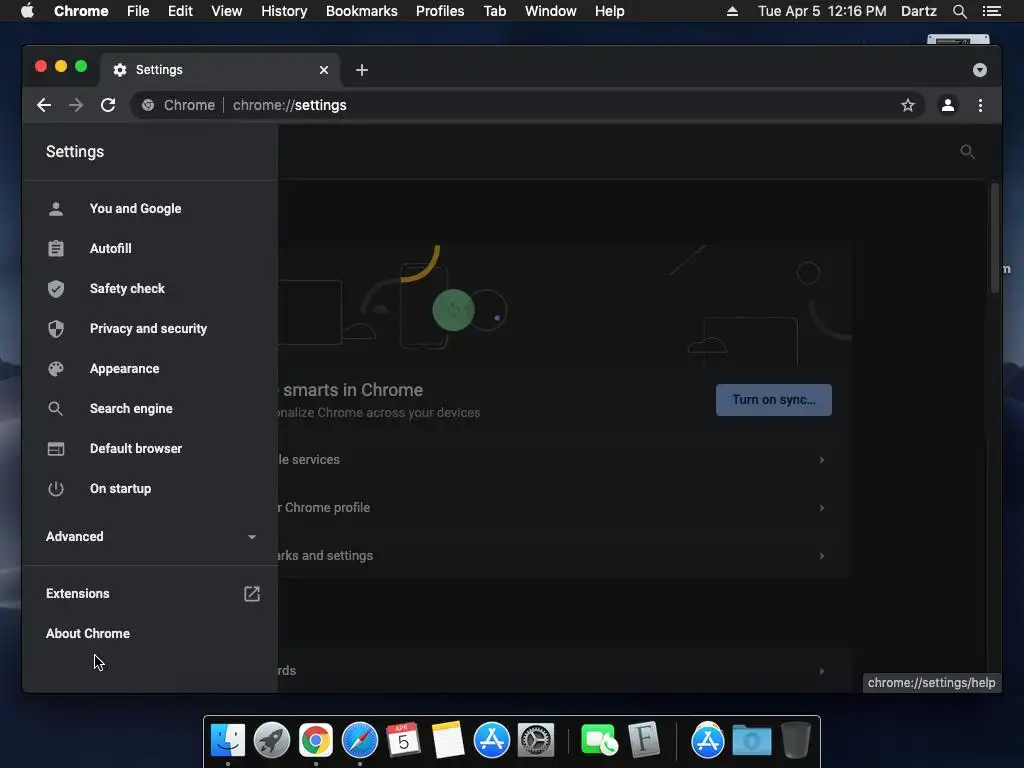This screenshot has height=768, width=1024.
Task: Click the eject icon in menu bar
Action: tap(732, 11)
